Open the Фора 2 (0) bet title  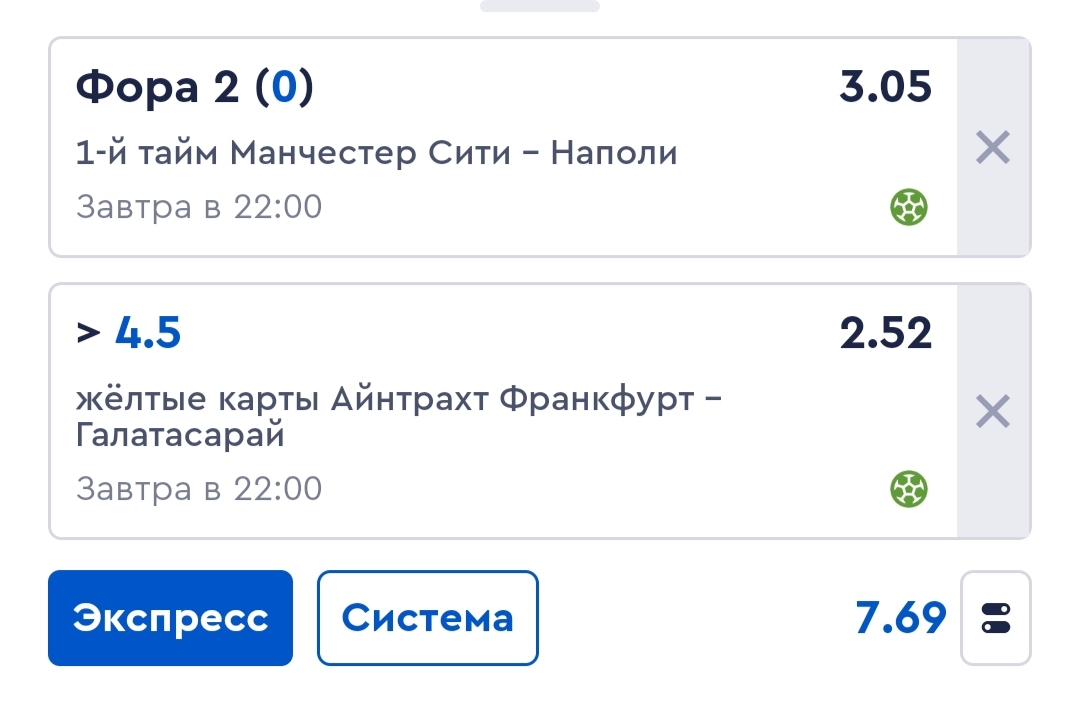pyautogui.click(x=194, y=87)
